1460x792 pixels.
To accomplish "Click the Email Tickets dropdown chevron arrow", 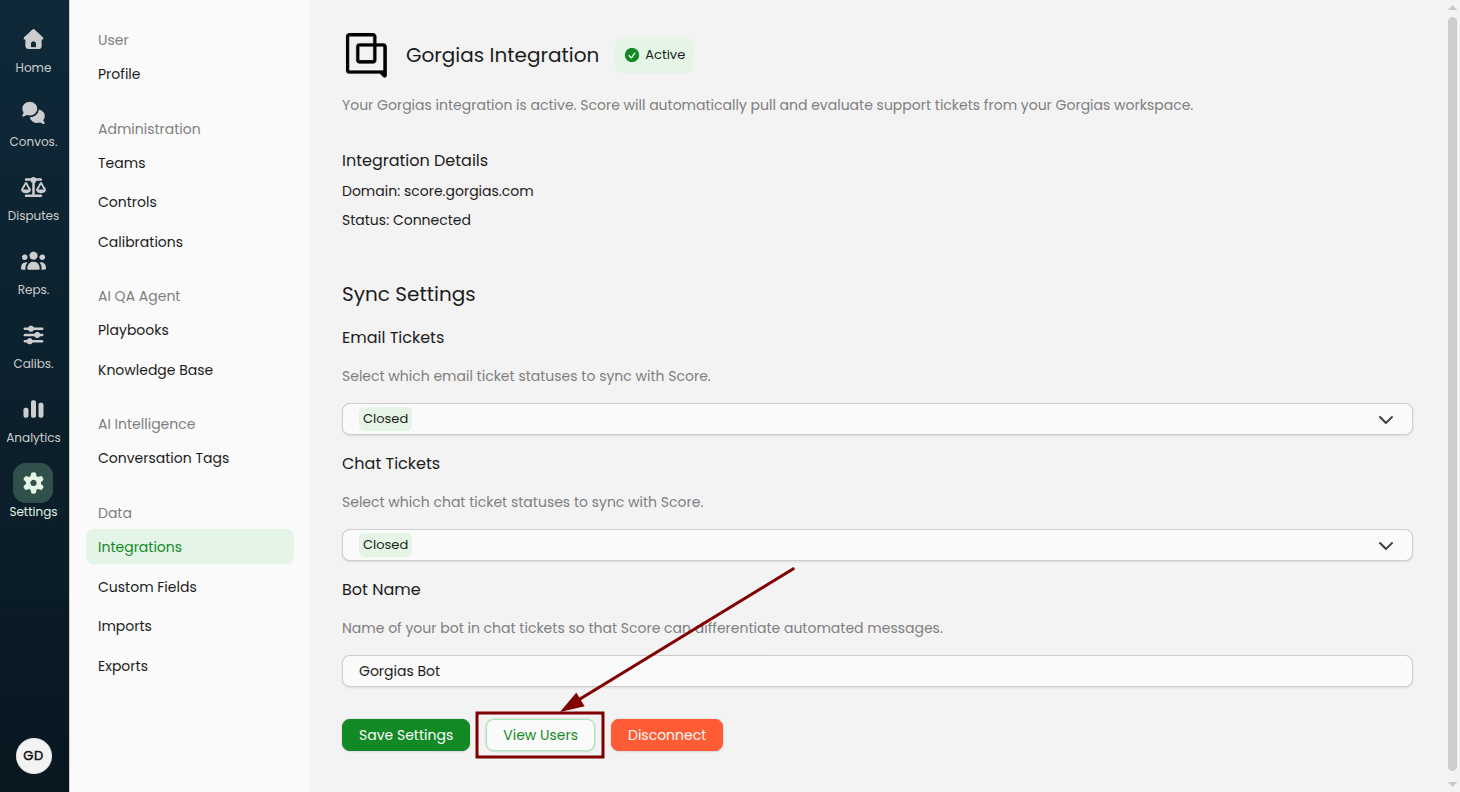I will click(x=1385, y=419).
